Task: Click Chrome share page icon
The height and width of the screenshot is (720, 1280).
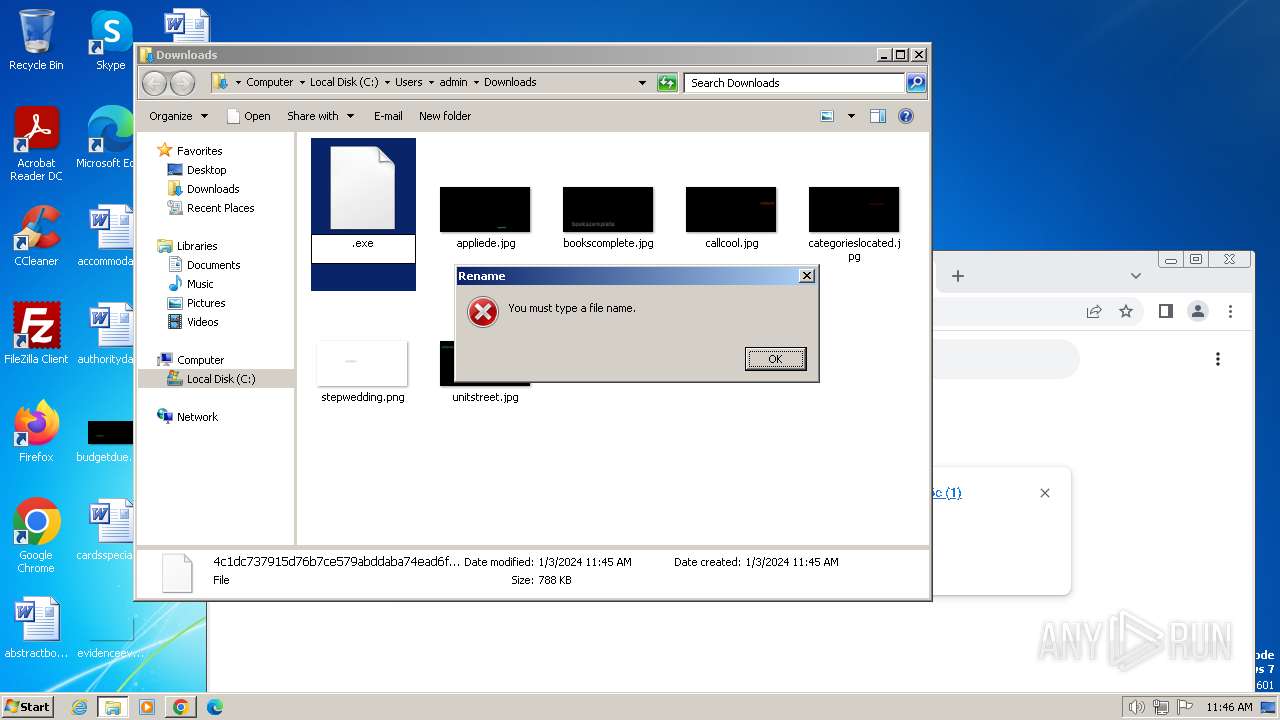Action: click(x=1094, y=311)
